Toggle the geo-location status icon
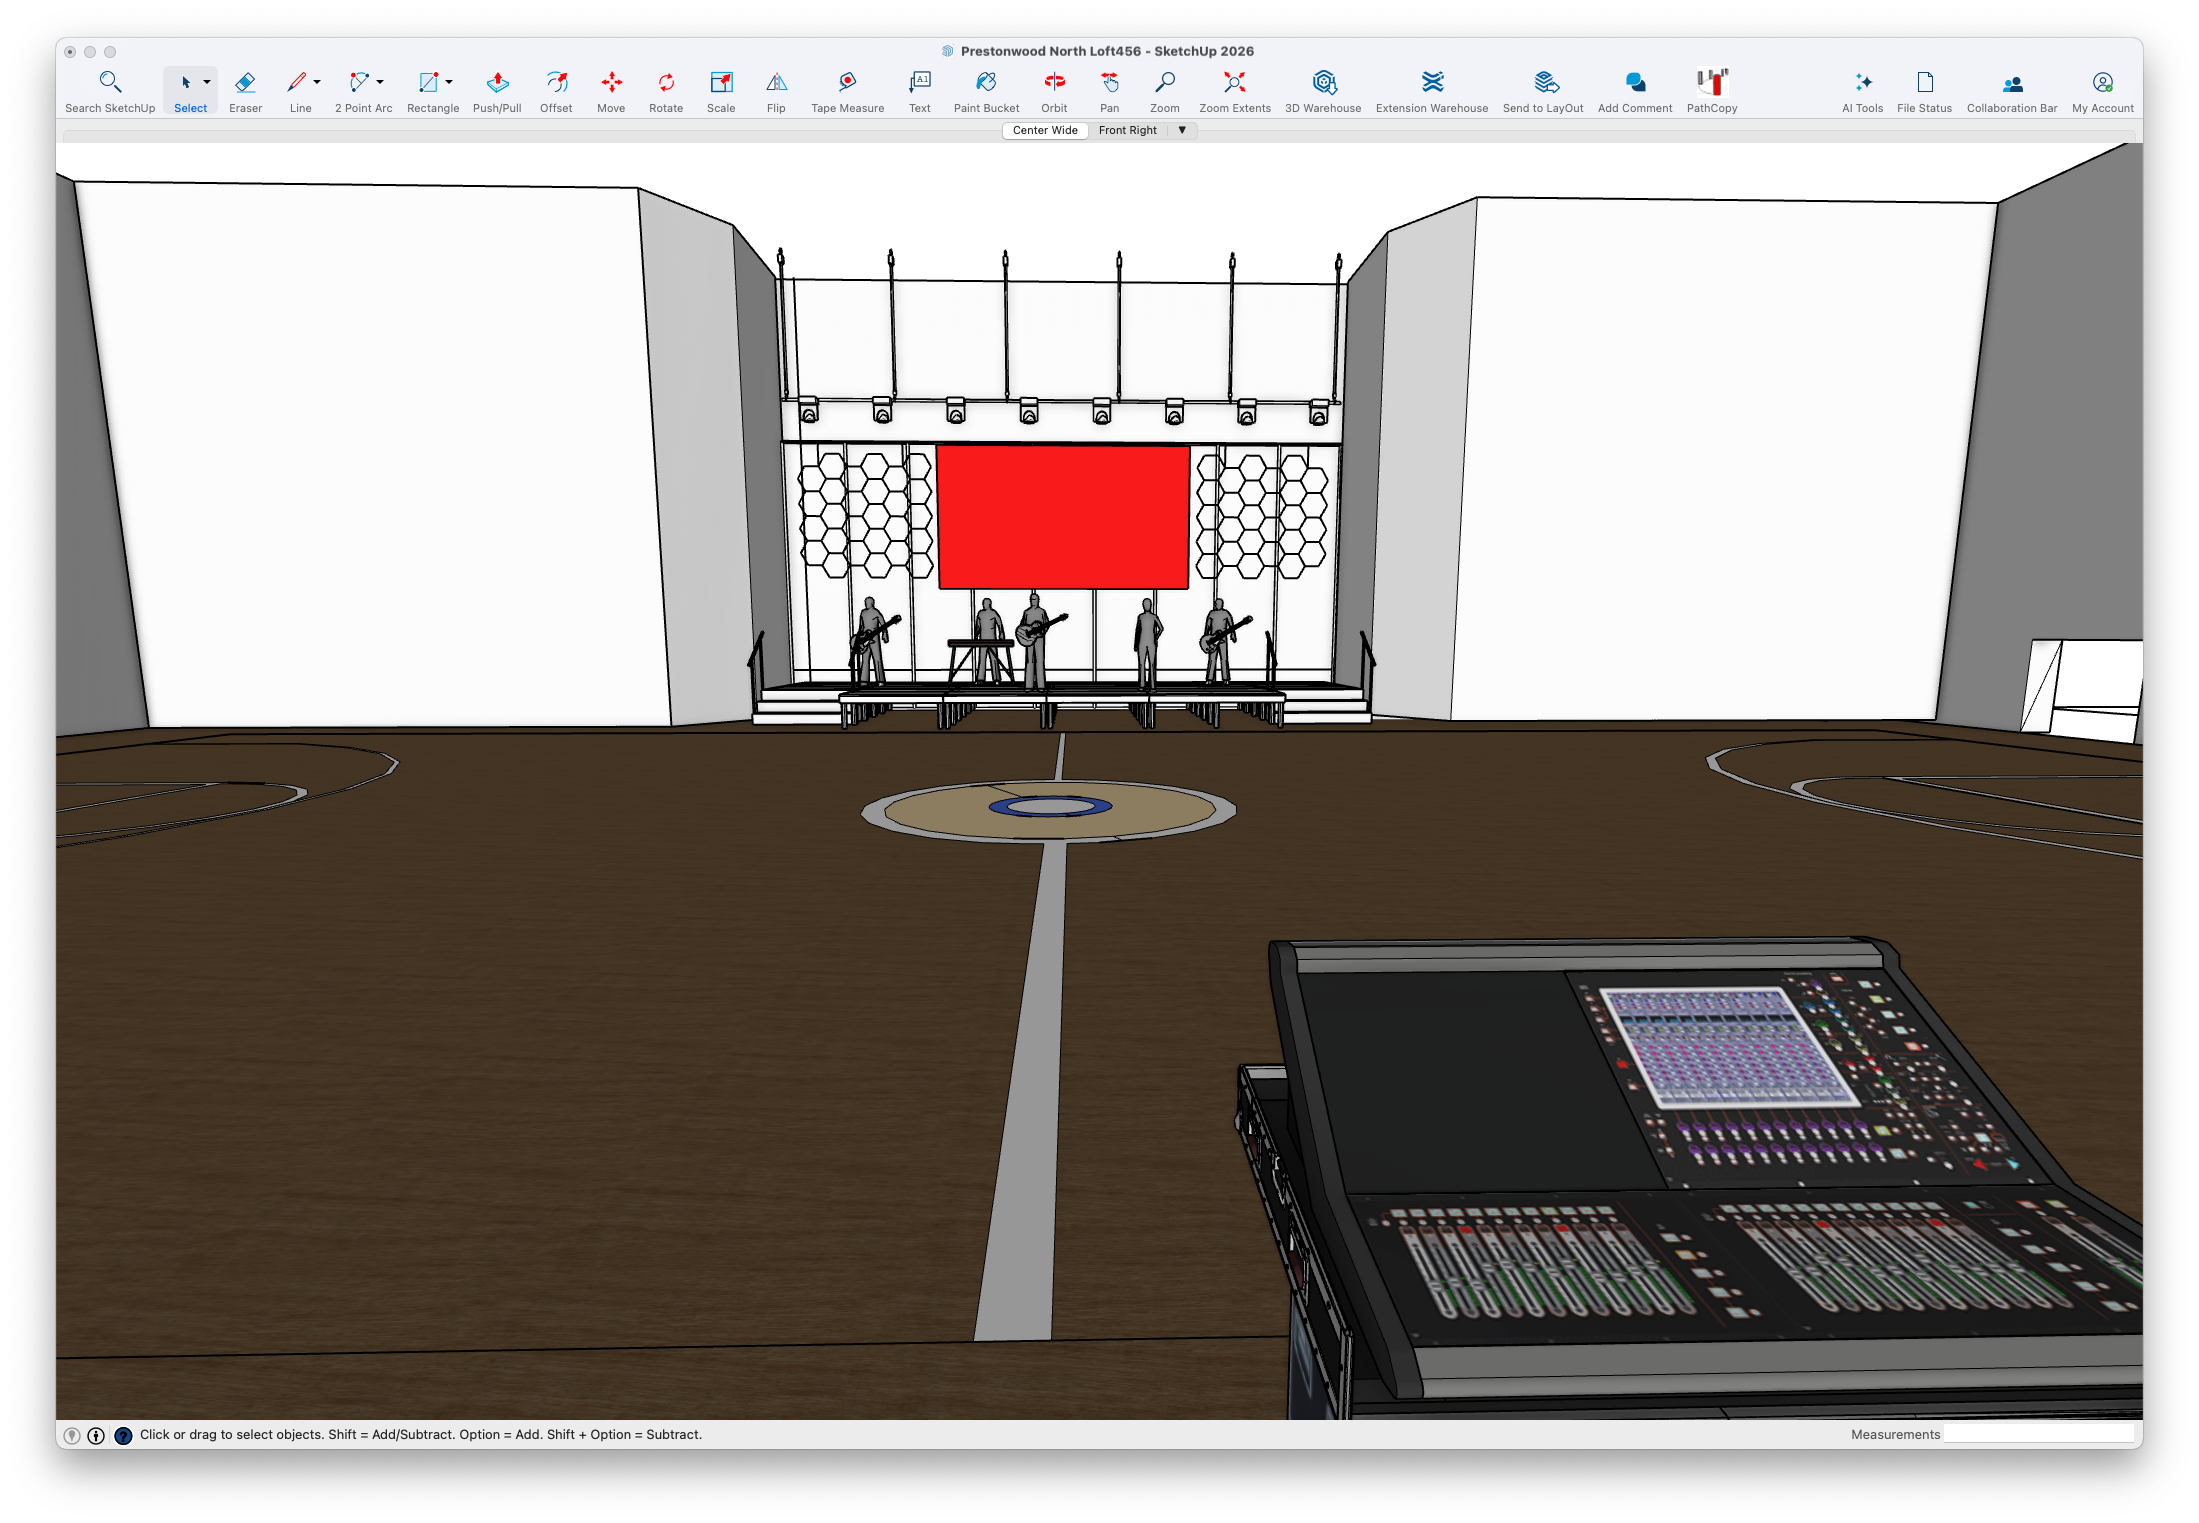 72,1435
